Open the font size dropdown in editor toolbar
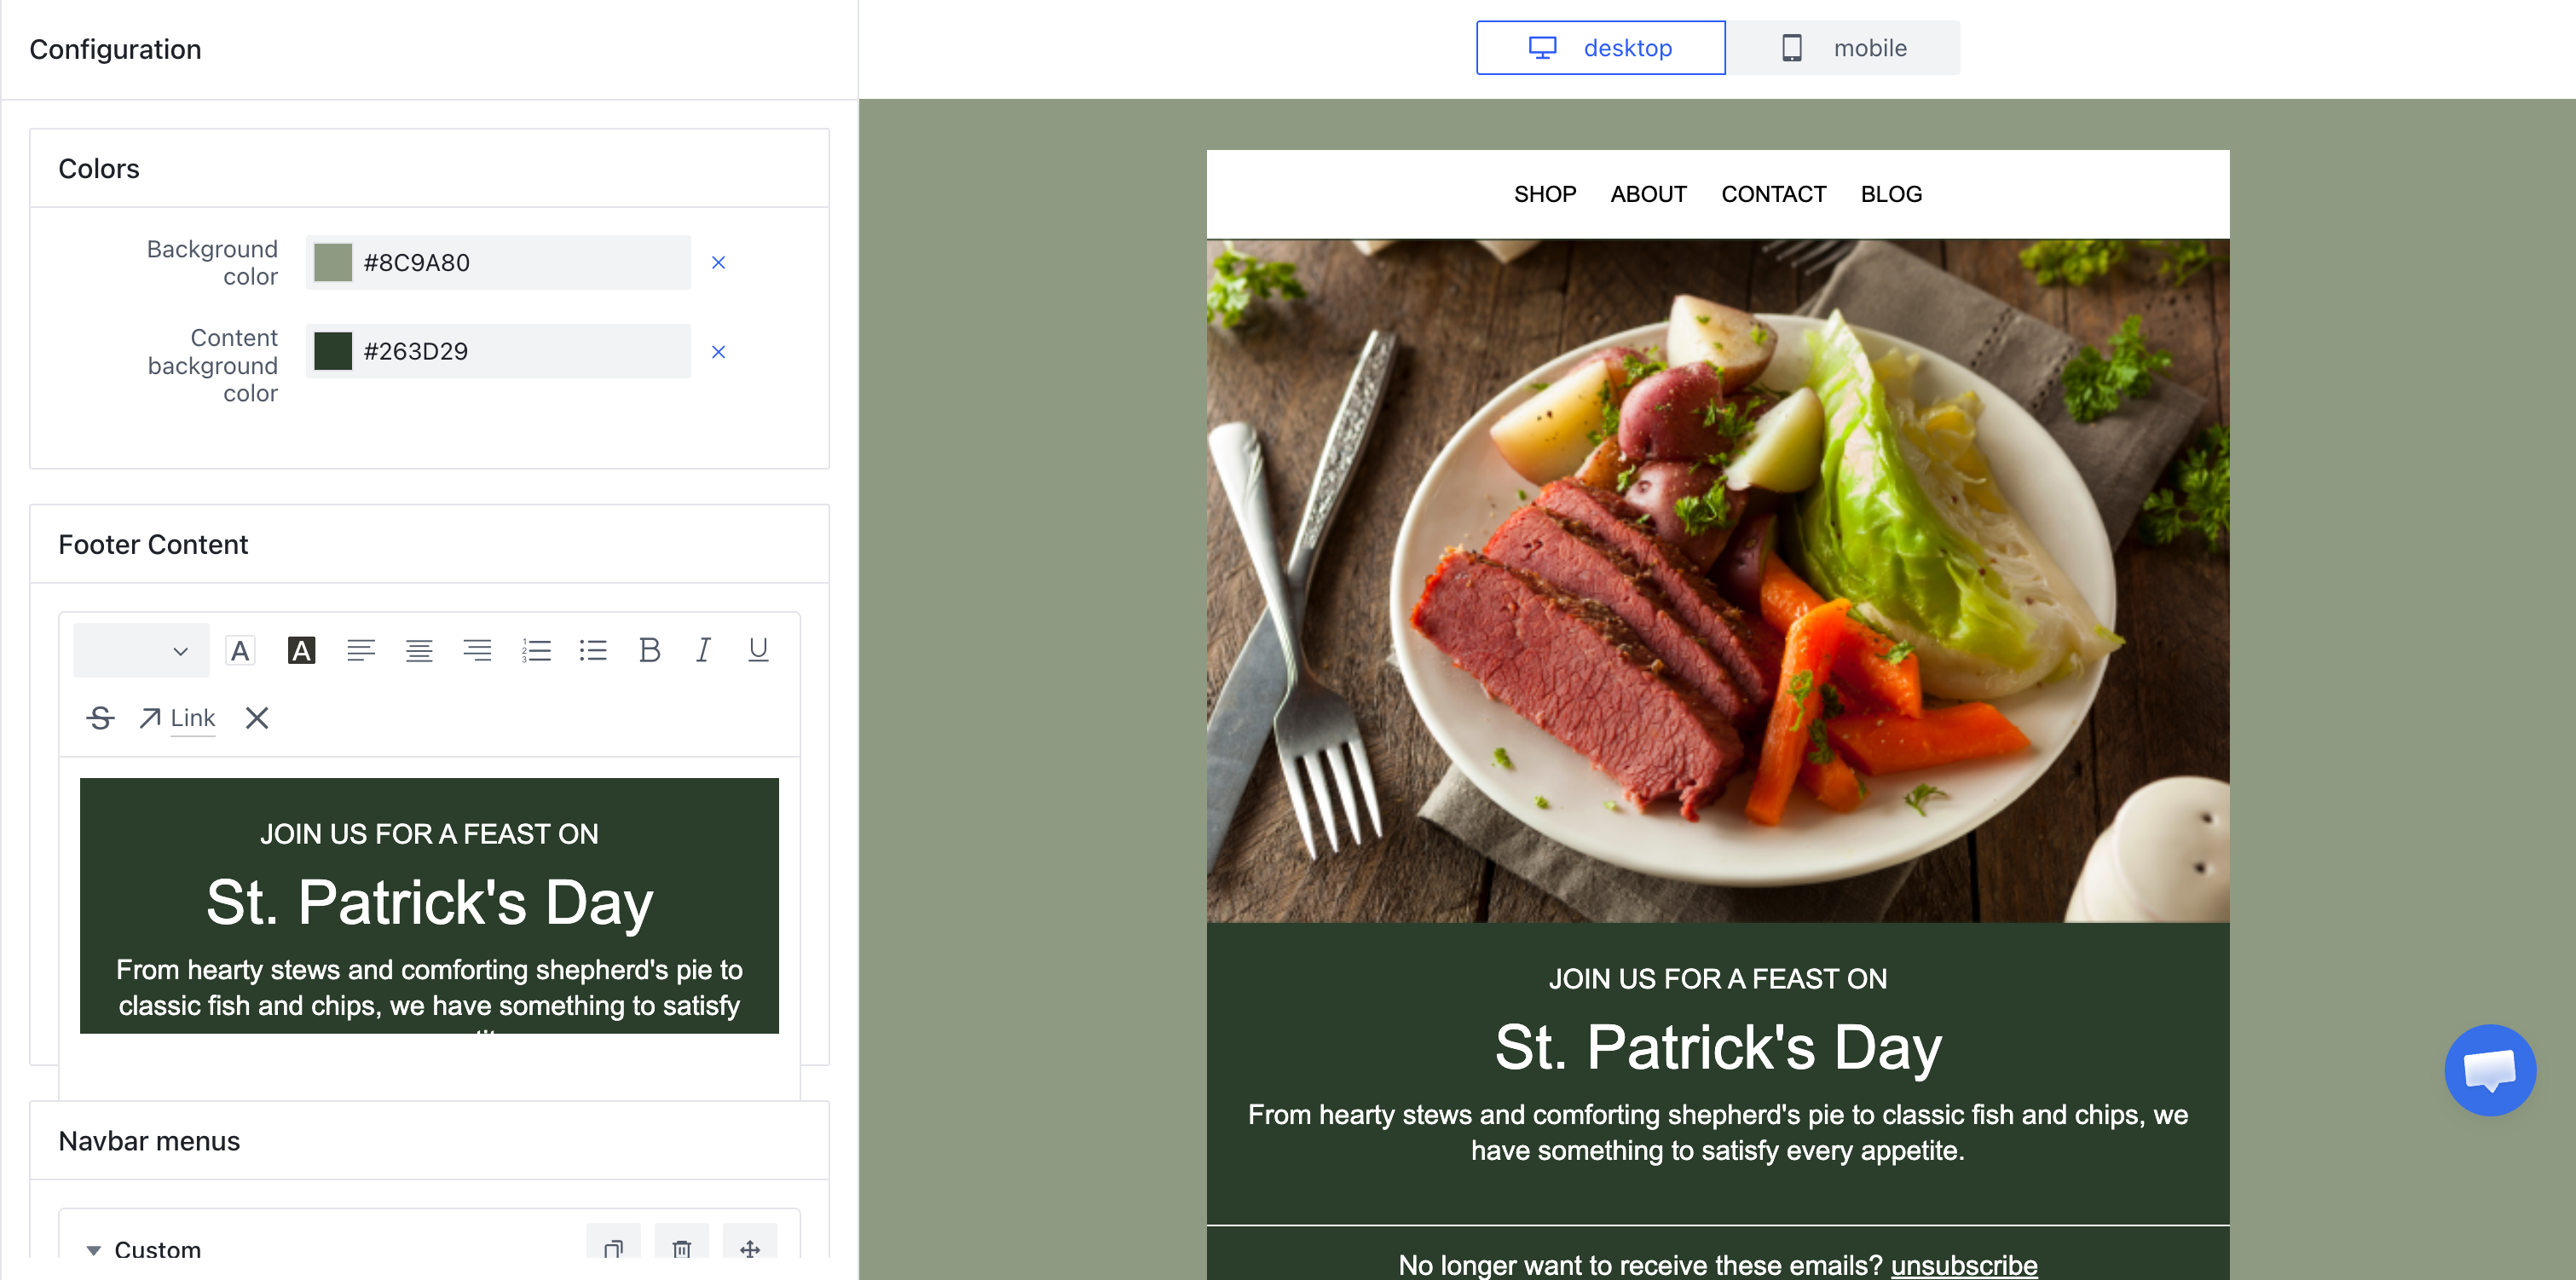The height and width of the screenshot is (1280, 2576). point(141,651)
